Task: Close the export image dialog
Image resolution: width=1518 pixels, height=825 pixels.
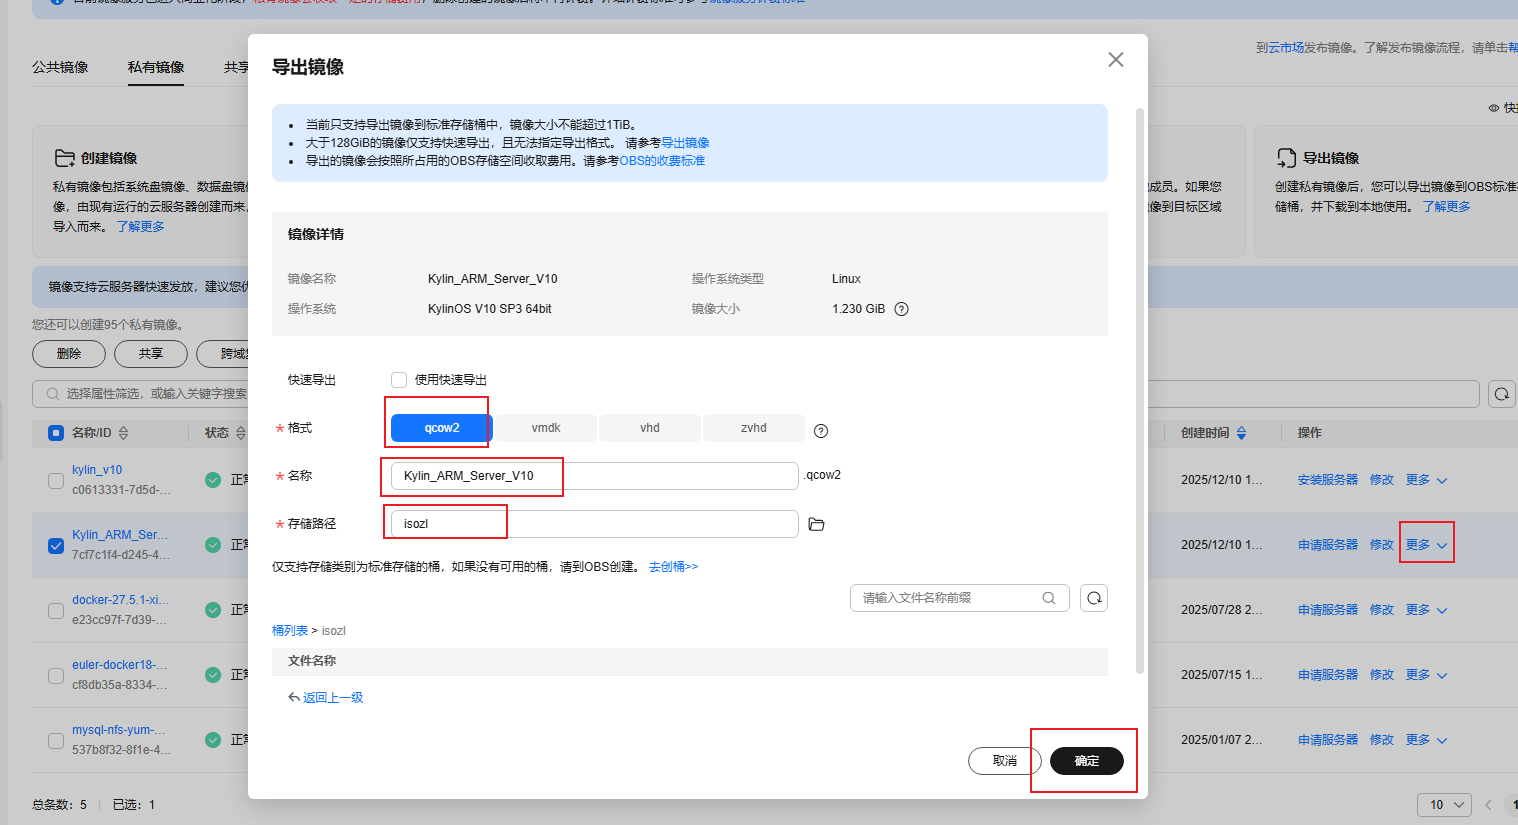Action: point(1116,60)
